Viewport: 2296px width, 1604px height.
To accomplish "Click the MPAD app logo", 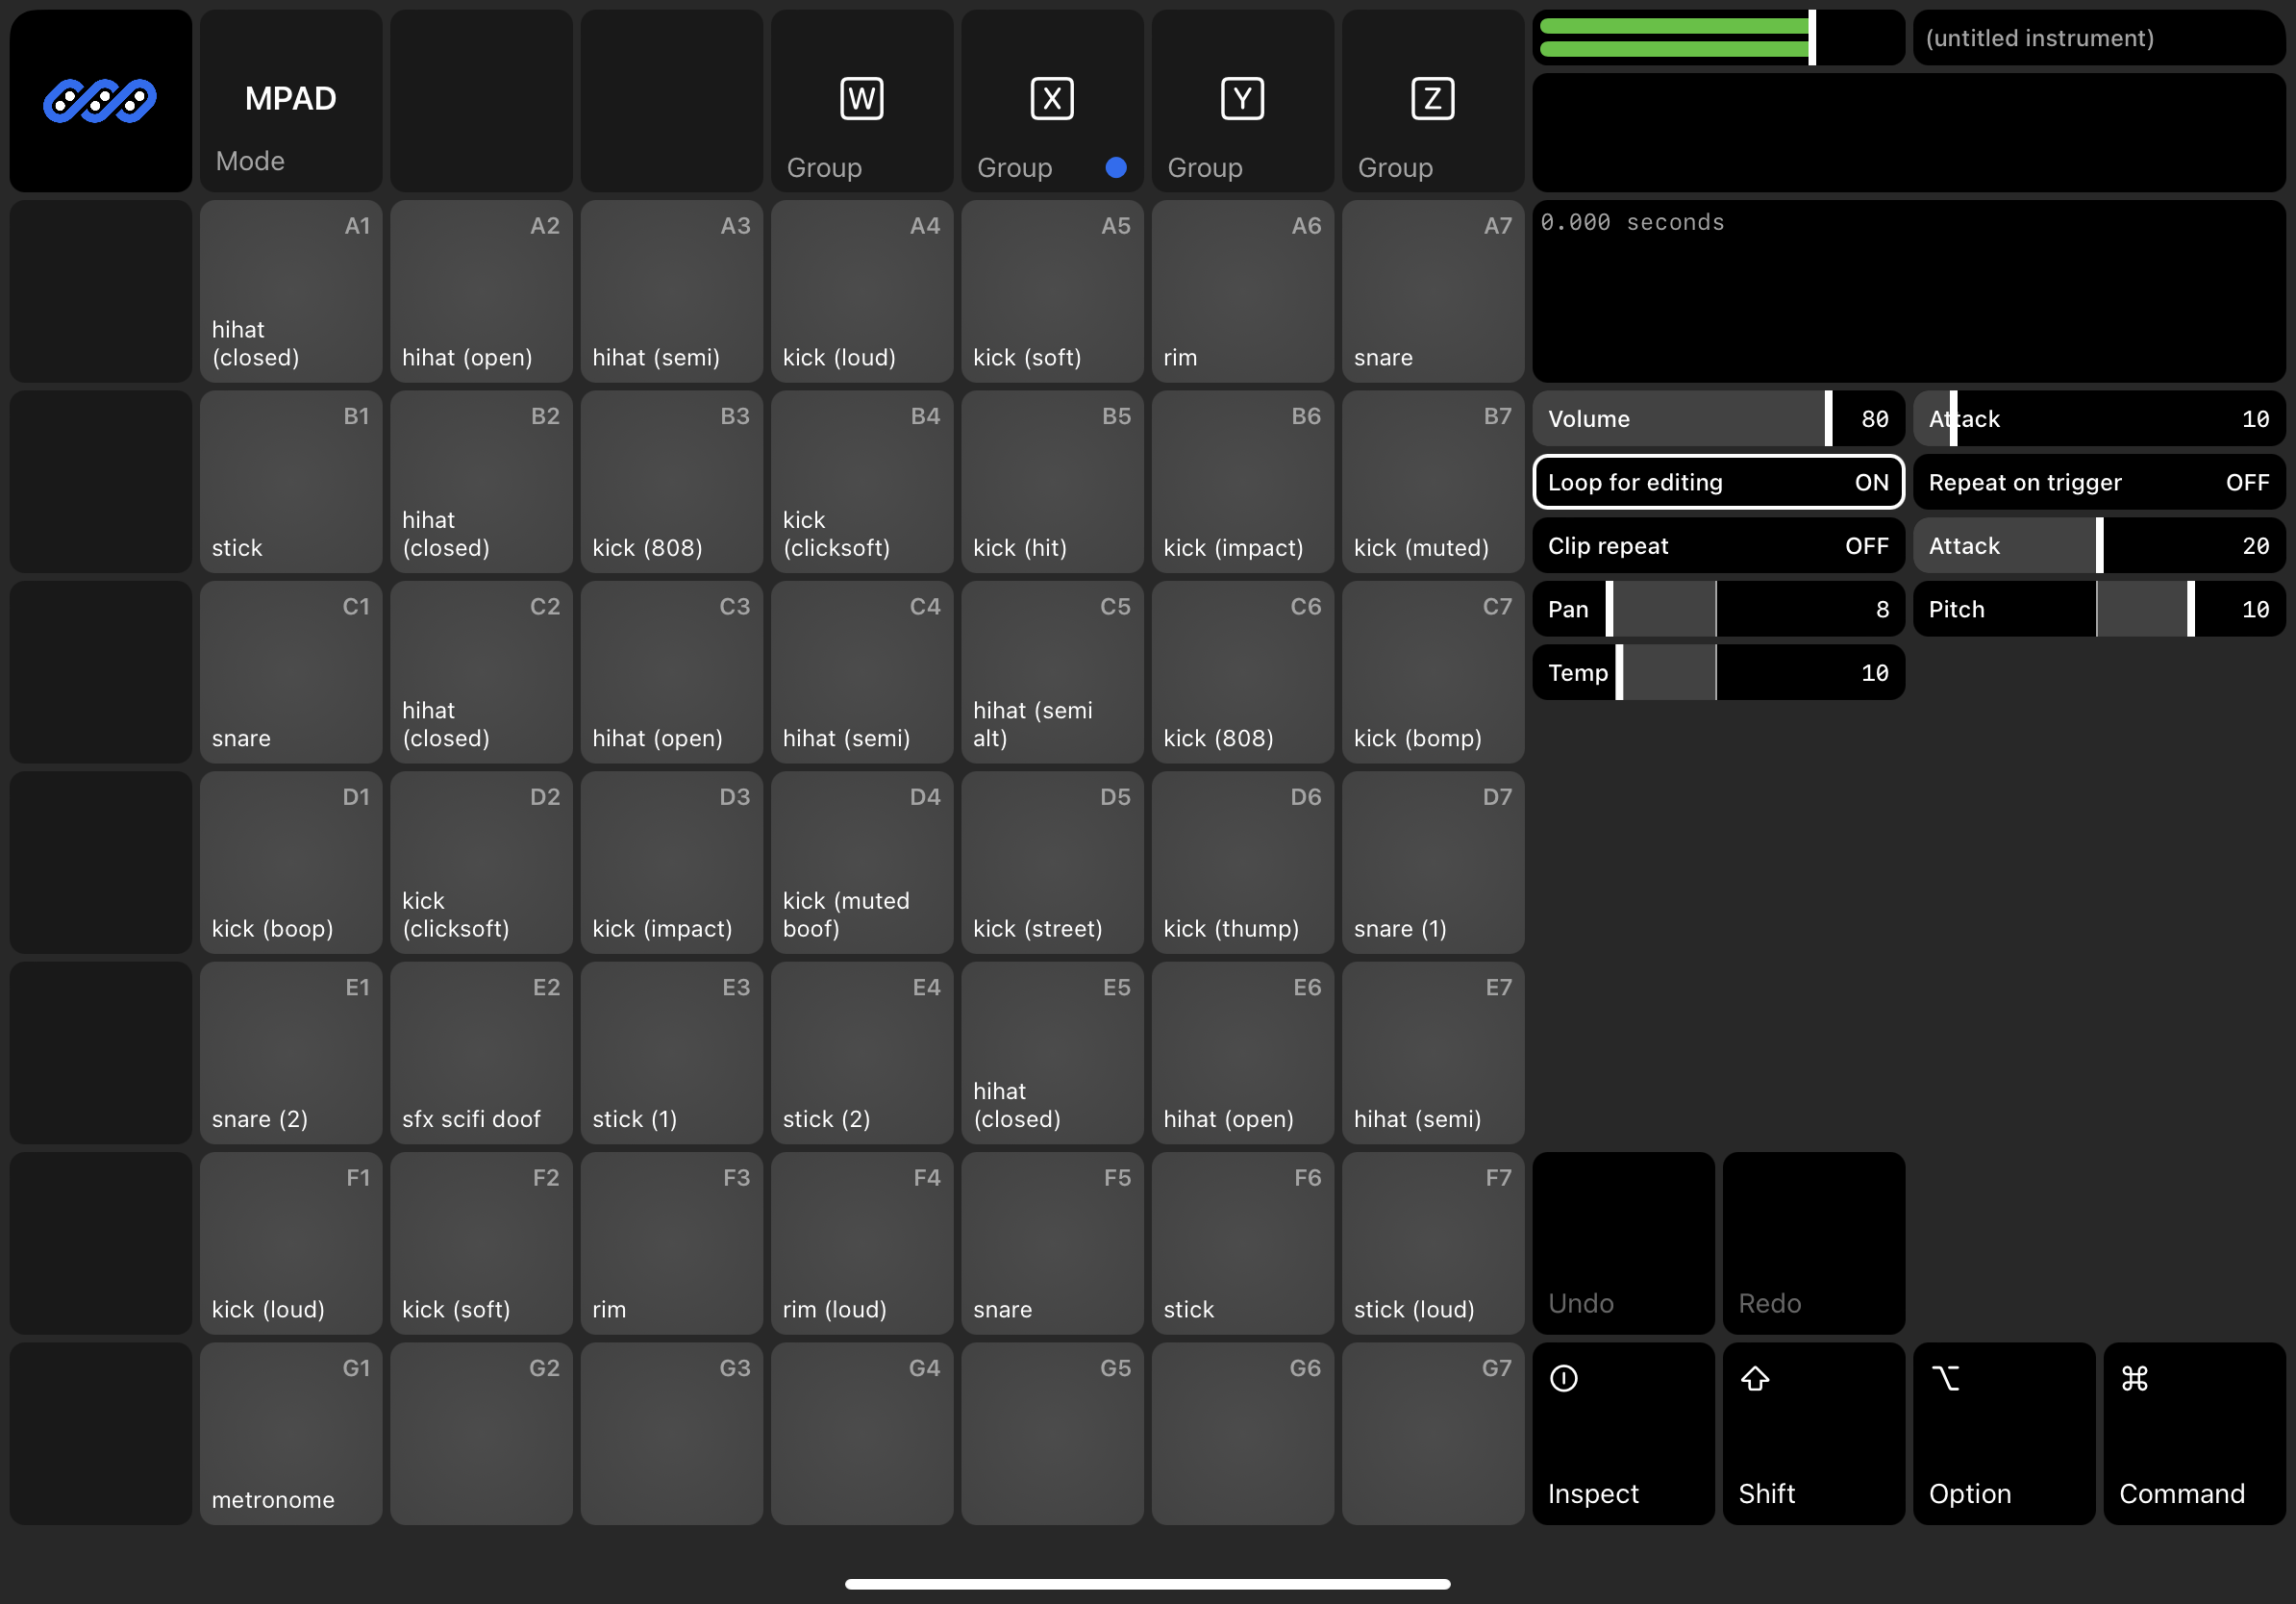I will [99, 100].
